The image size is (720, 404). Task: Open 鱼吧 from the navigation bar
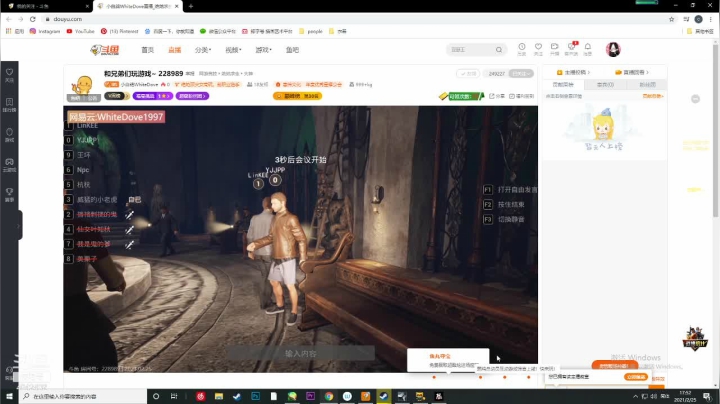(x=292, y=50)
